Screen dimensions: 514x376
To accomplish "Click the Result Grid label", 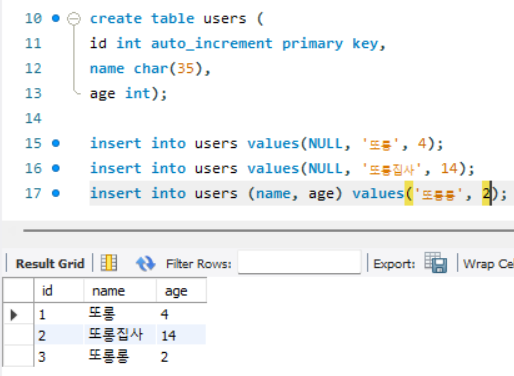I will (50, 264).
